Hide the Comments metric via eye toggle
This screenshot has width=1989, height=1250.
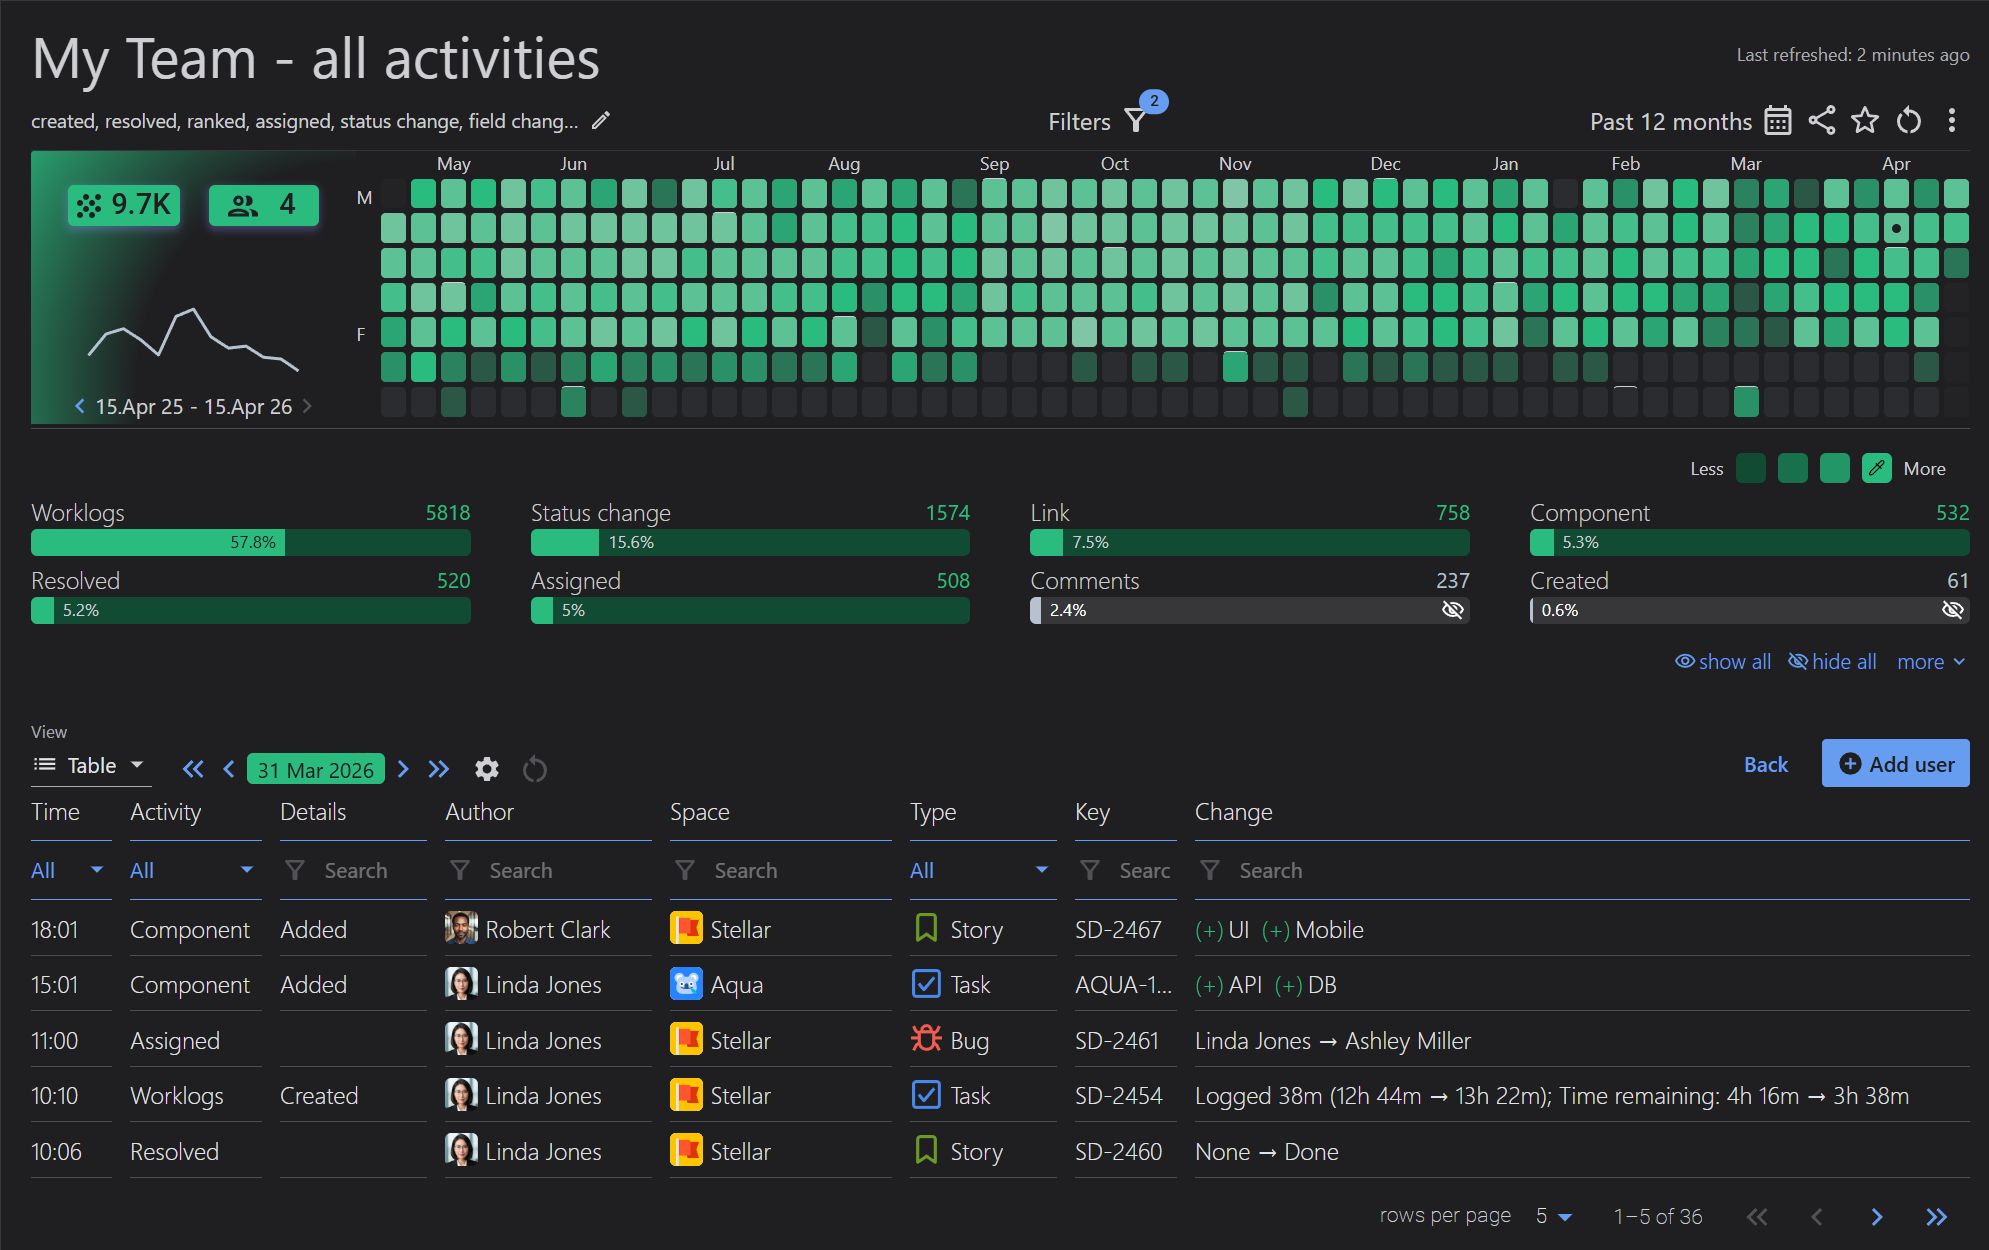point(1451,610)
